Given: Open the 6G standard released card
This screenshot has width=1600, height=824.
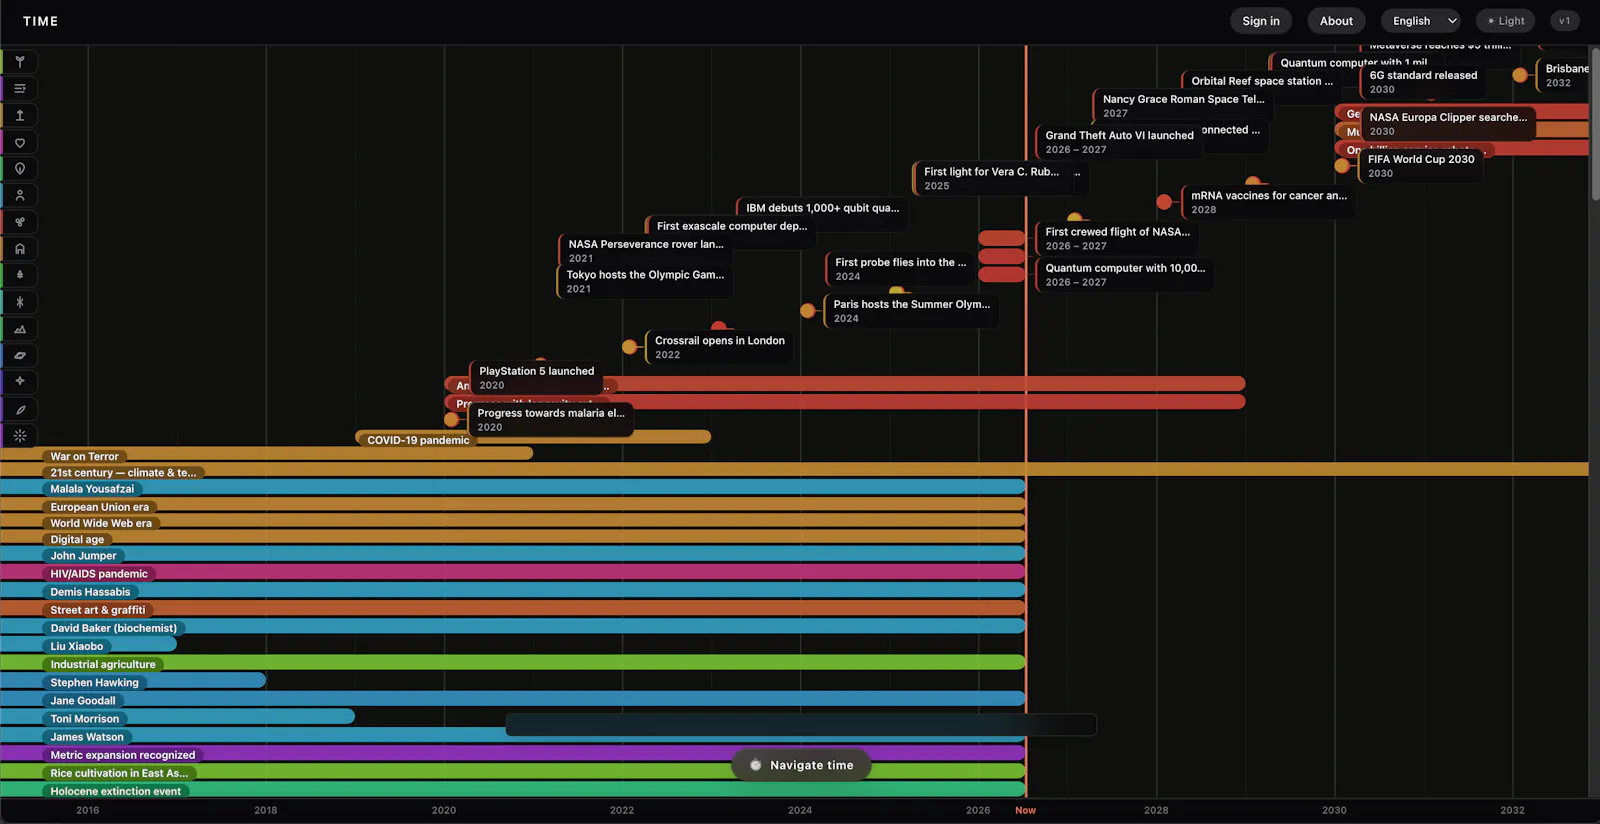Looking at the screenshot, I should pos(1424,82).
